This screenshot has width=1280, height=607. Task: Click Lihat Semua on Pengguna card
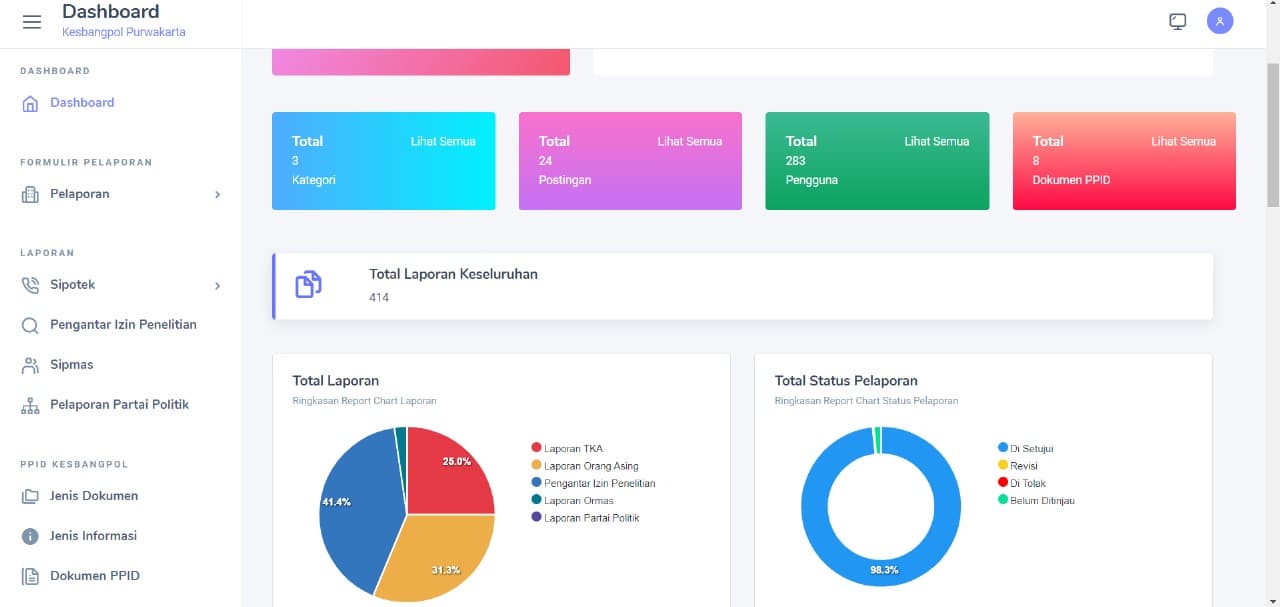[936, 142]
